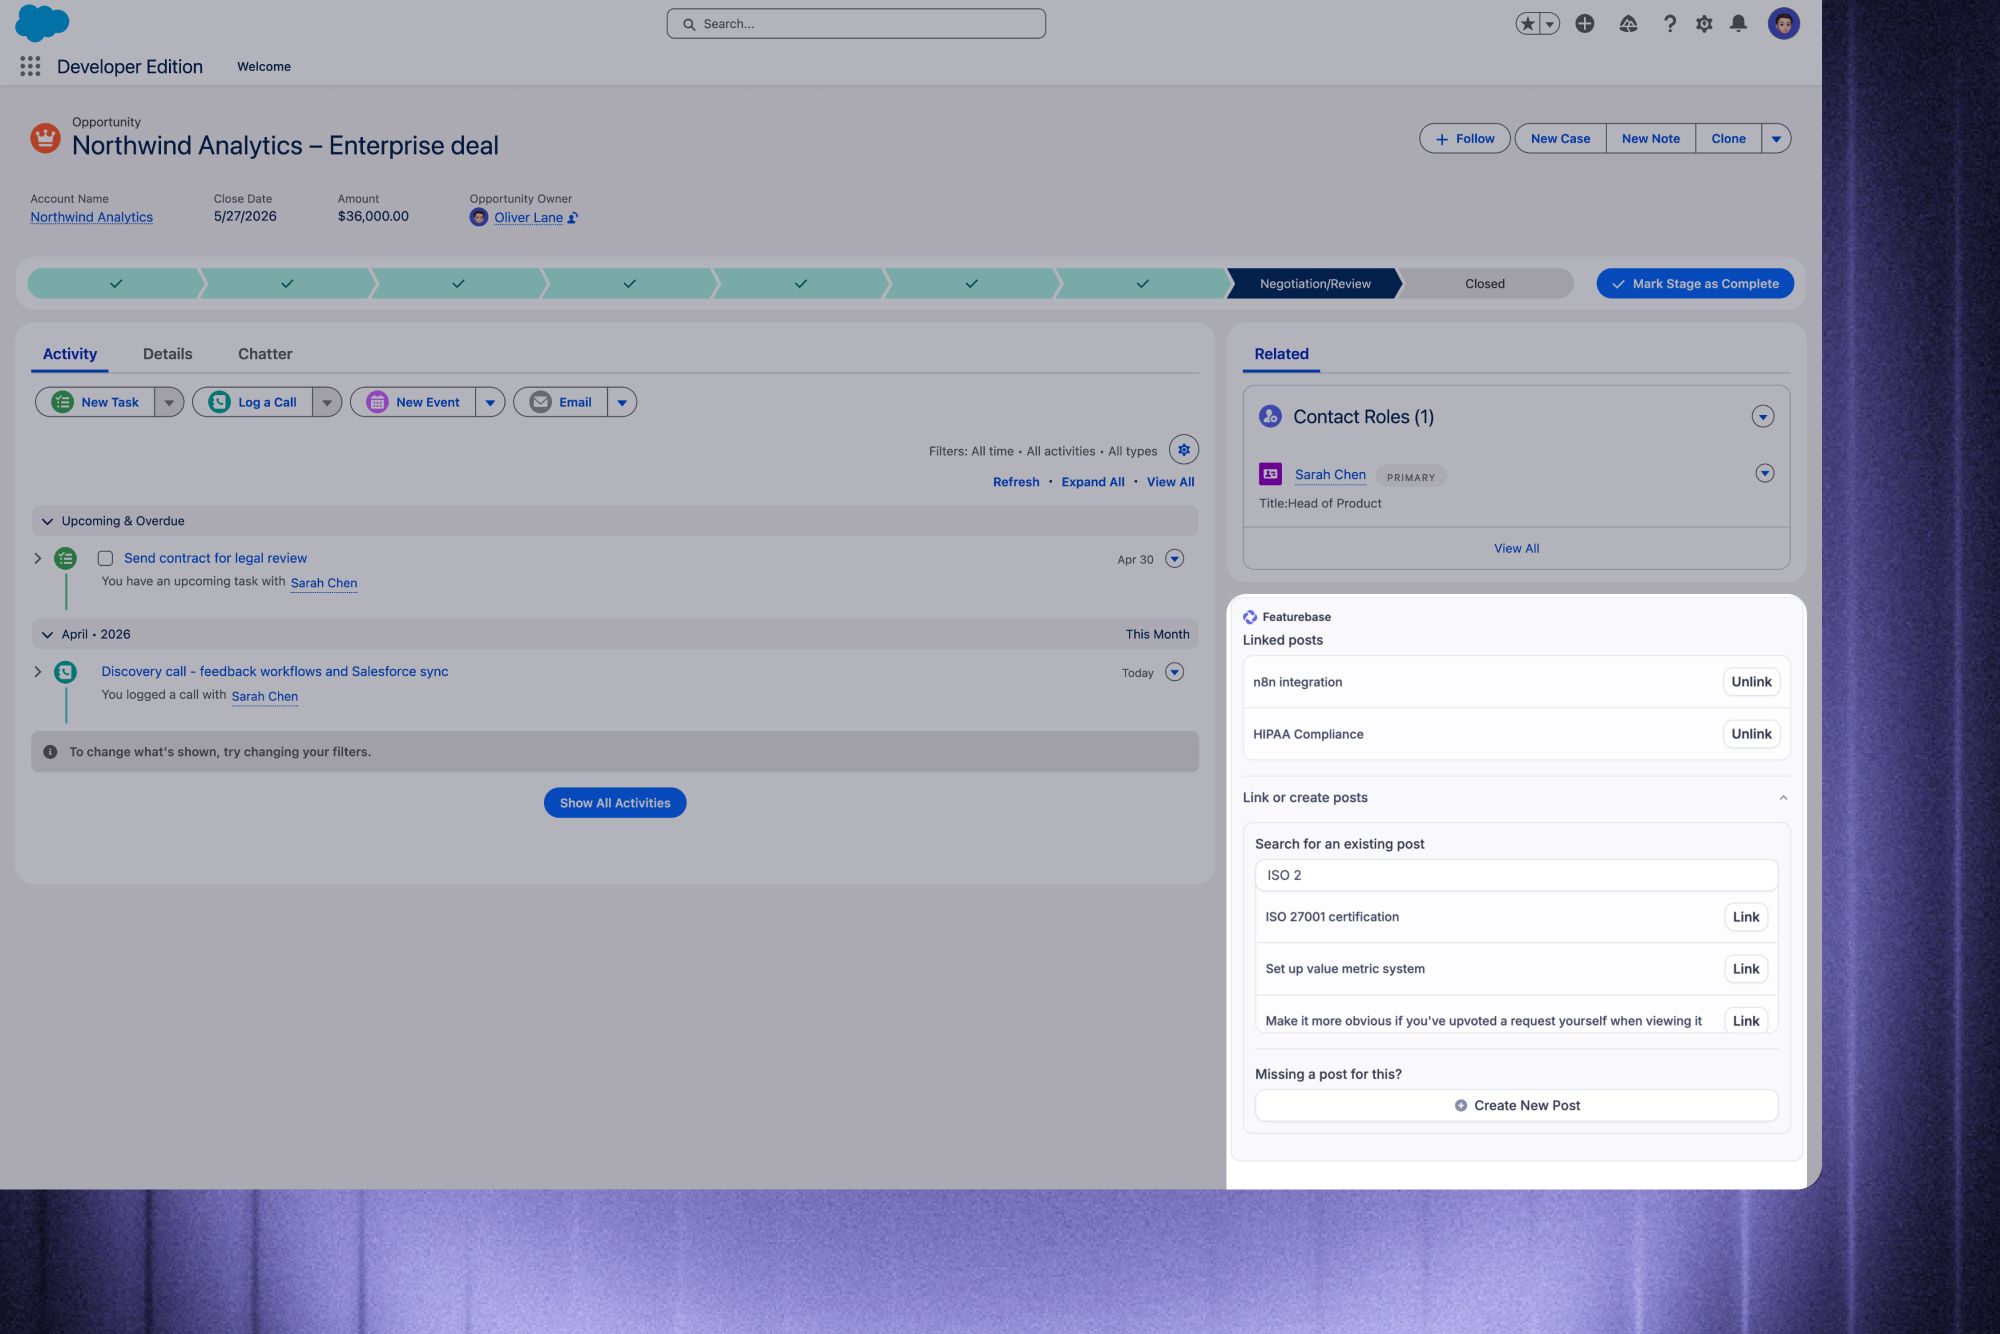
Task: Select the Related tab
Action: [1281, 354]
